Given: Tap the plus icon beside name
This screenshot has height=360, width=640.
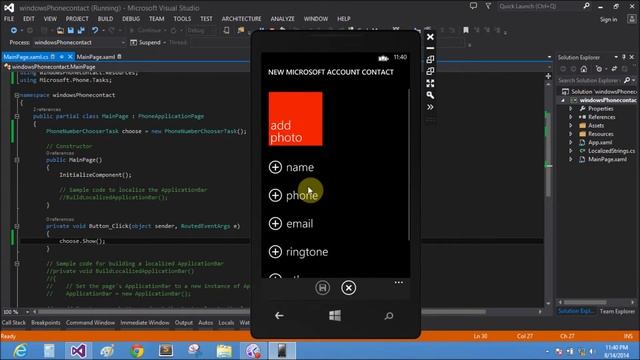Looking at the screenshot, I should (275, 167).
